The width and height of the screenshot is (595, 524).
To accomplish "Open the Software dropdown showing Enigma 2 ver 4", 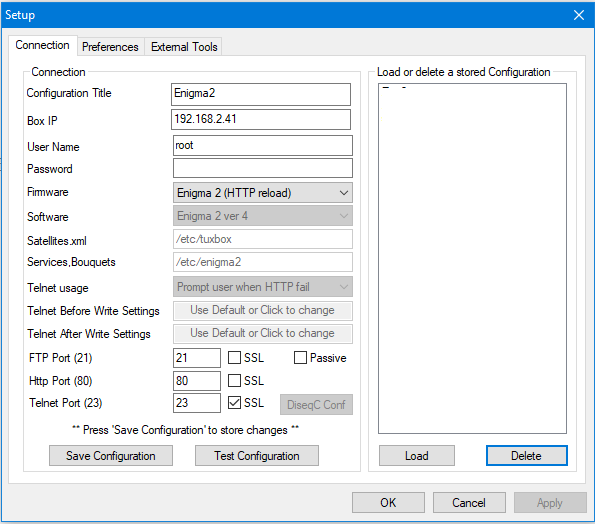I will coord(263,216).
